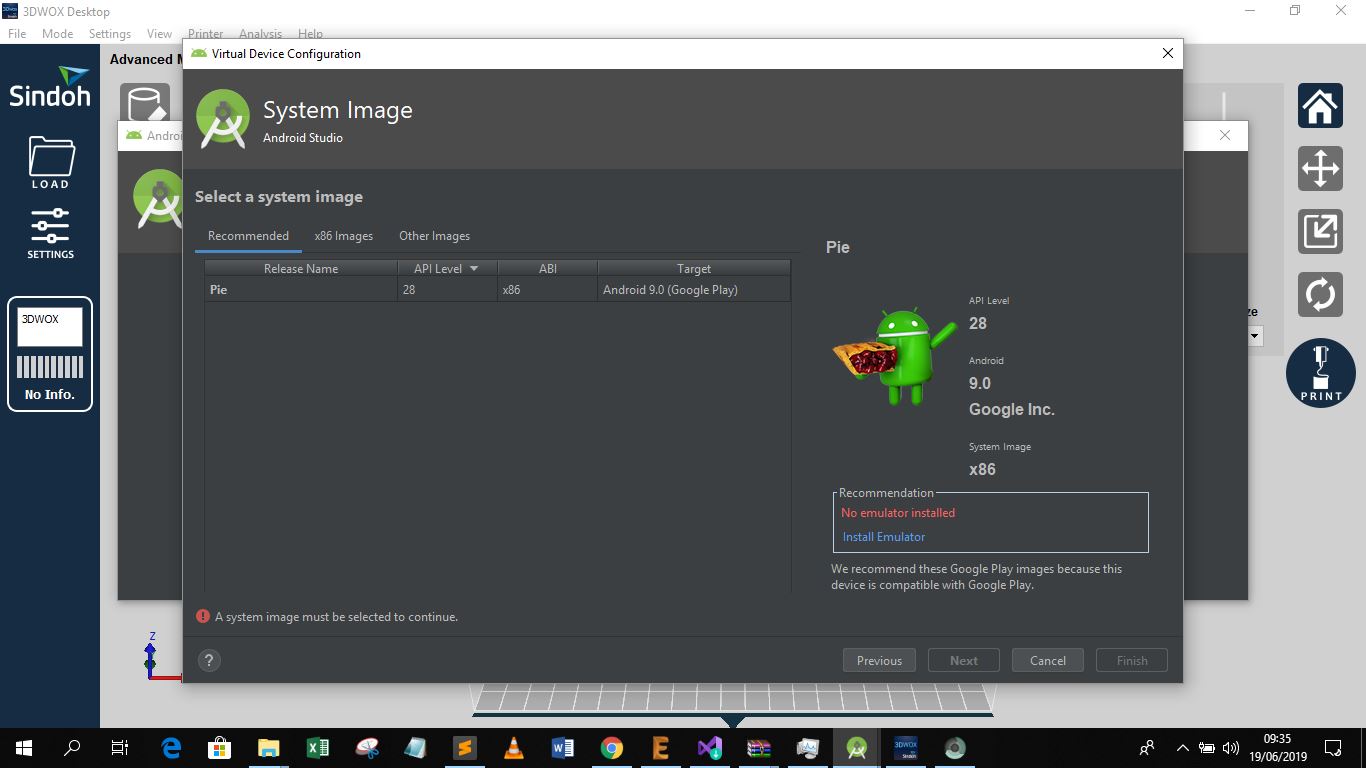Open VLC media player from the taskbar
The width and height of the screenshot is (1366, 768).
(513, 748)
